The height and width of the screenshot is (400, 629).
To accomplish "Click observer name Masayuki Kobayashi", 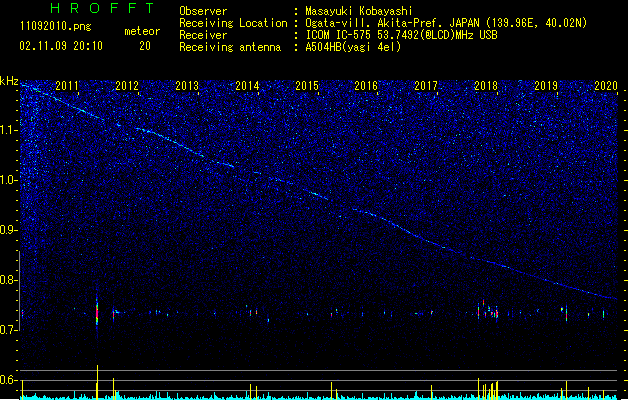I will pyautogui.click(x=359, y=11).
